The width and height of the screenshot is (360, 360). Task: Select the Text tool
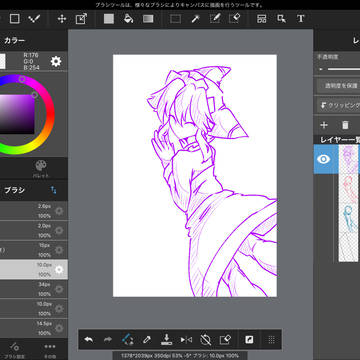click(301, 19)
